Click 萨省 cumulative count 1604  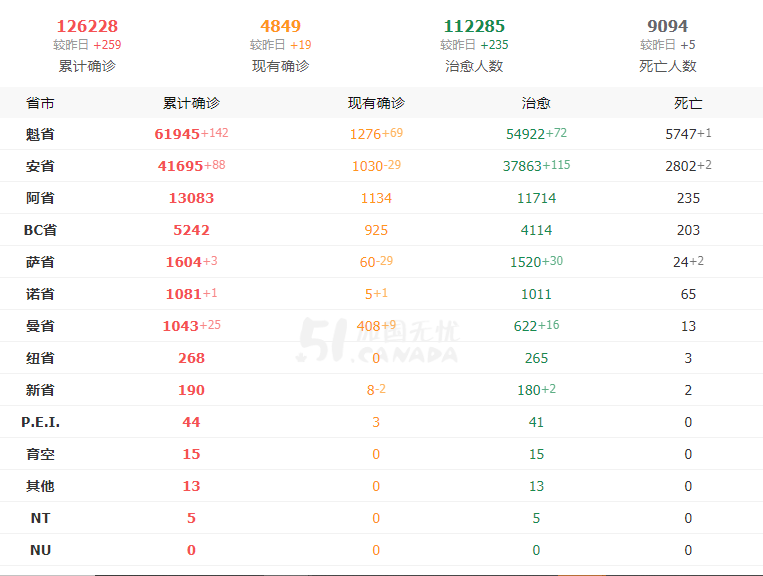click(x=184, y=262)
